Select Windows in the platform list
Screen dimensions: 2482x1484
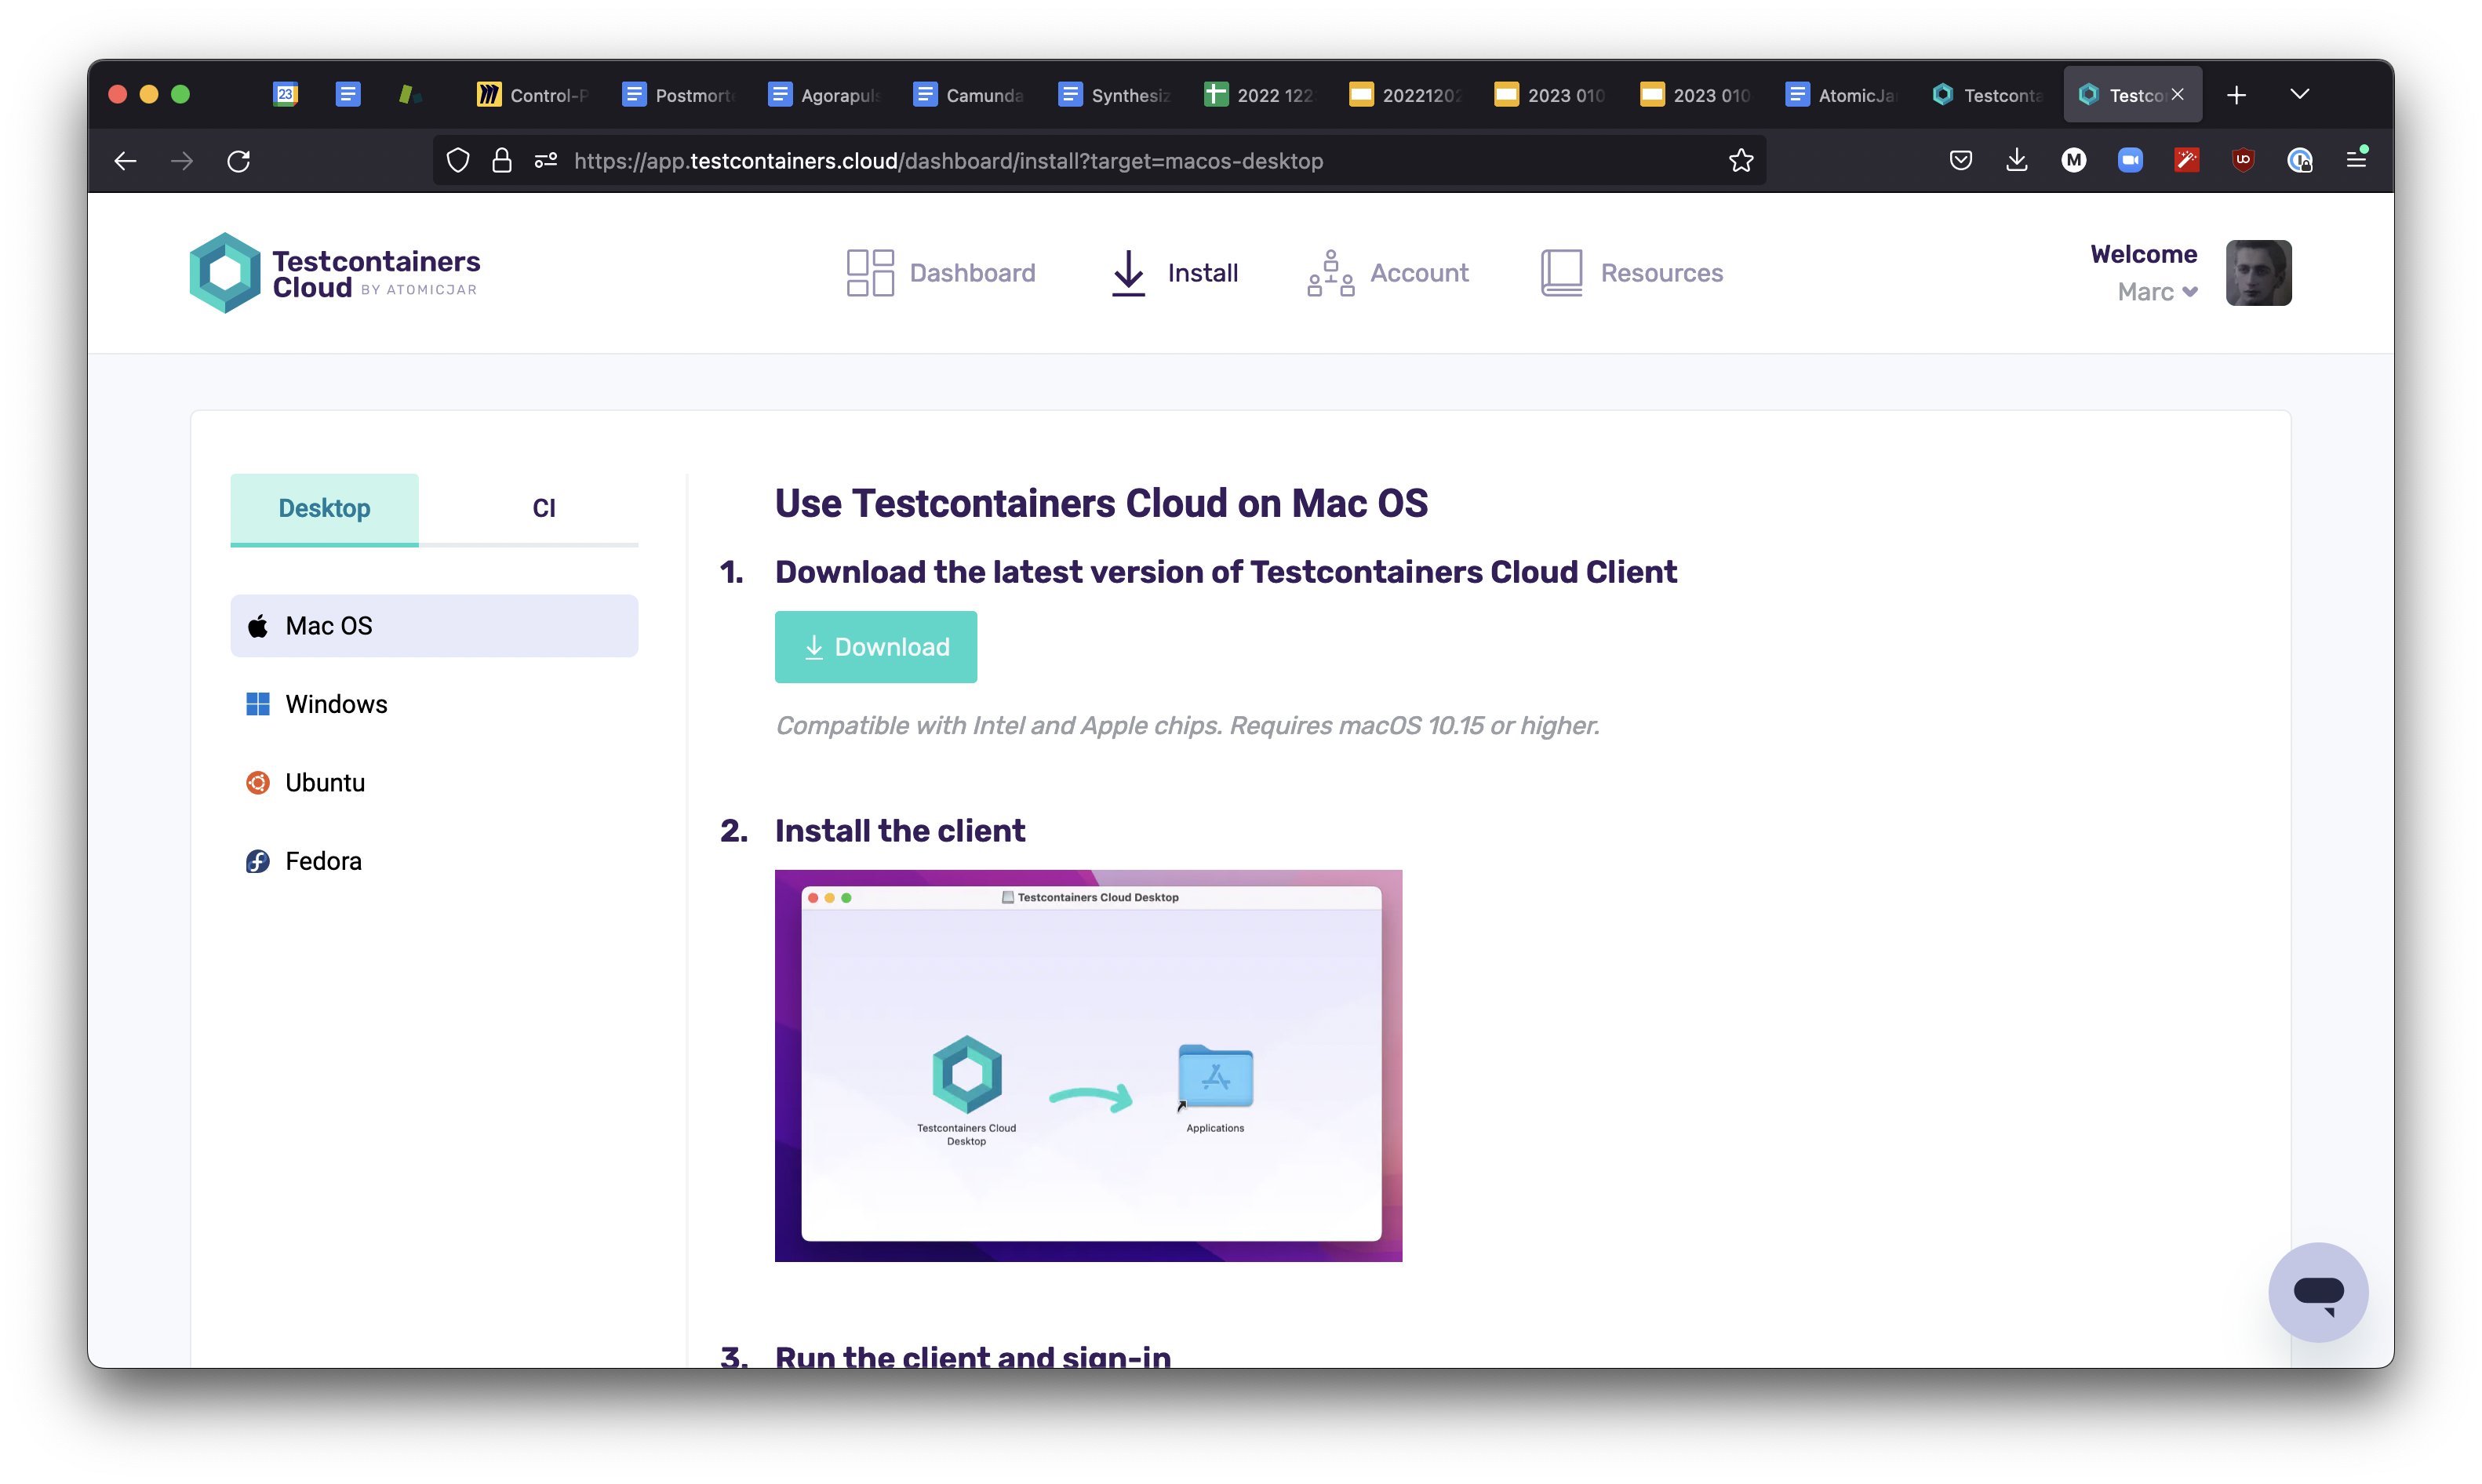pos(434,704)
